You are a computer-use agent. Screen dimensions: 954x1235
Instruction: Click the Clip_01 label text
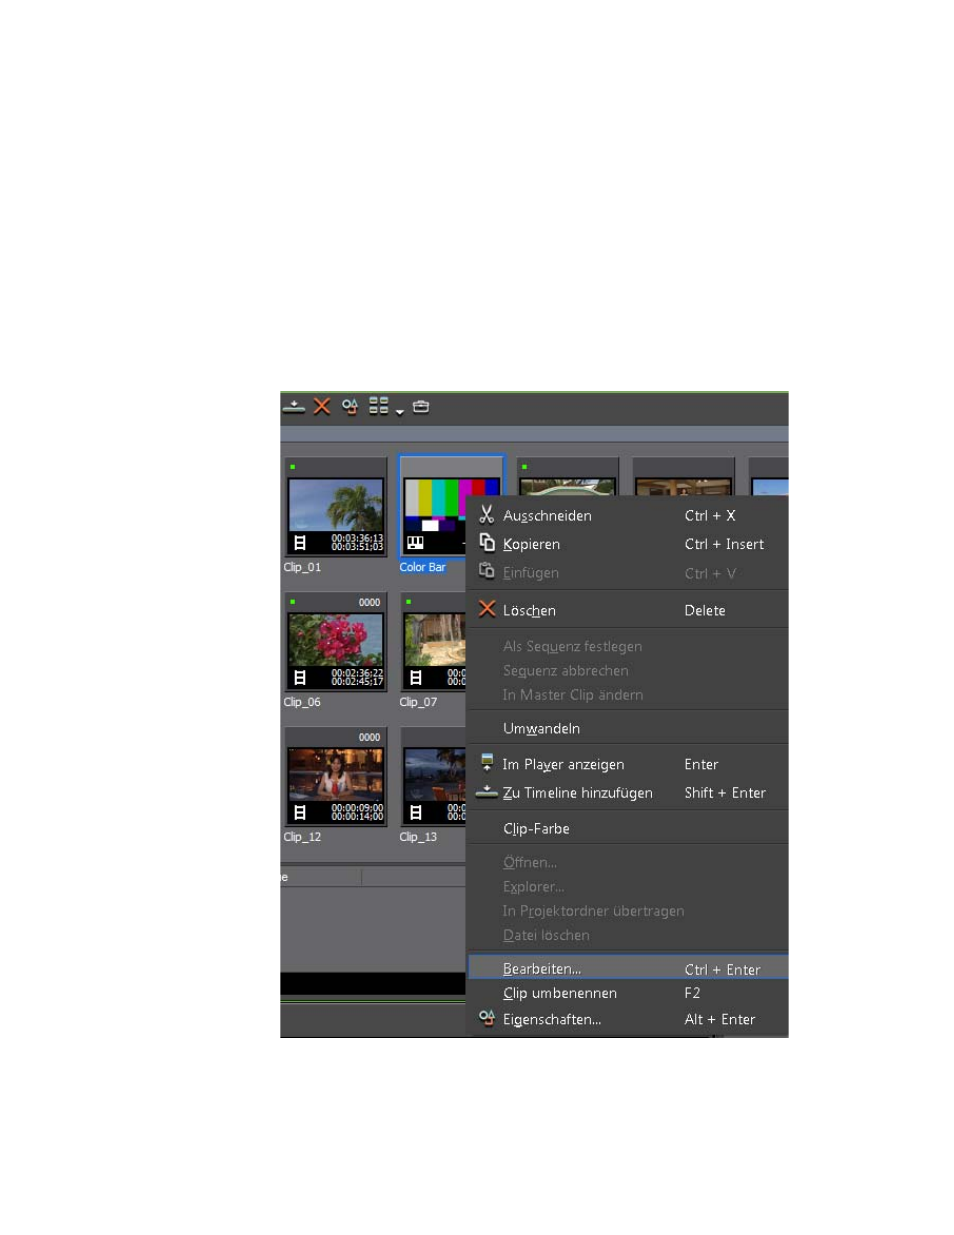(x=302, y=567)
